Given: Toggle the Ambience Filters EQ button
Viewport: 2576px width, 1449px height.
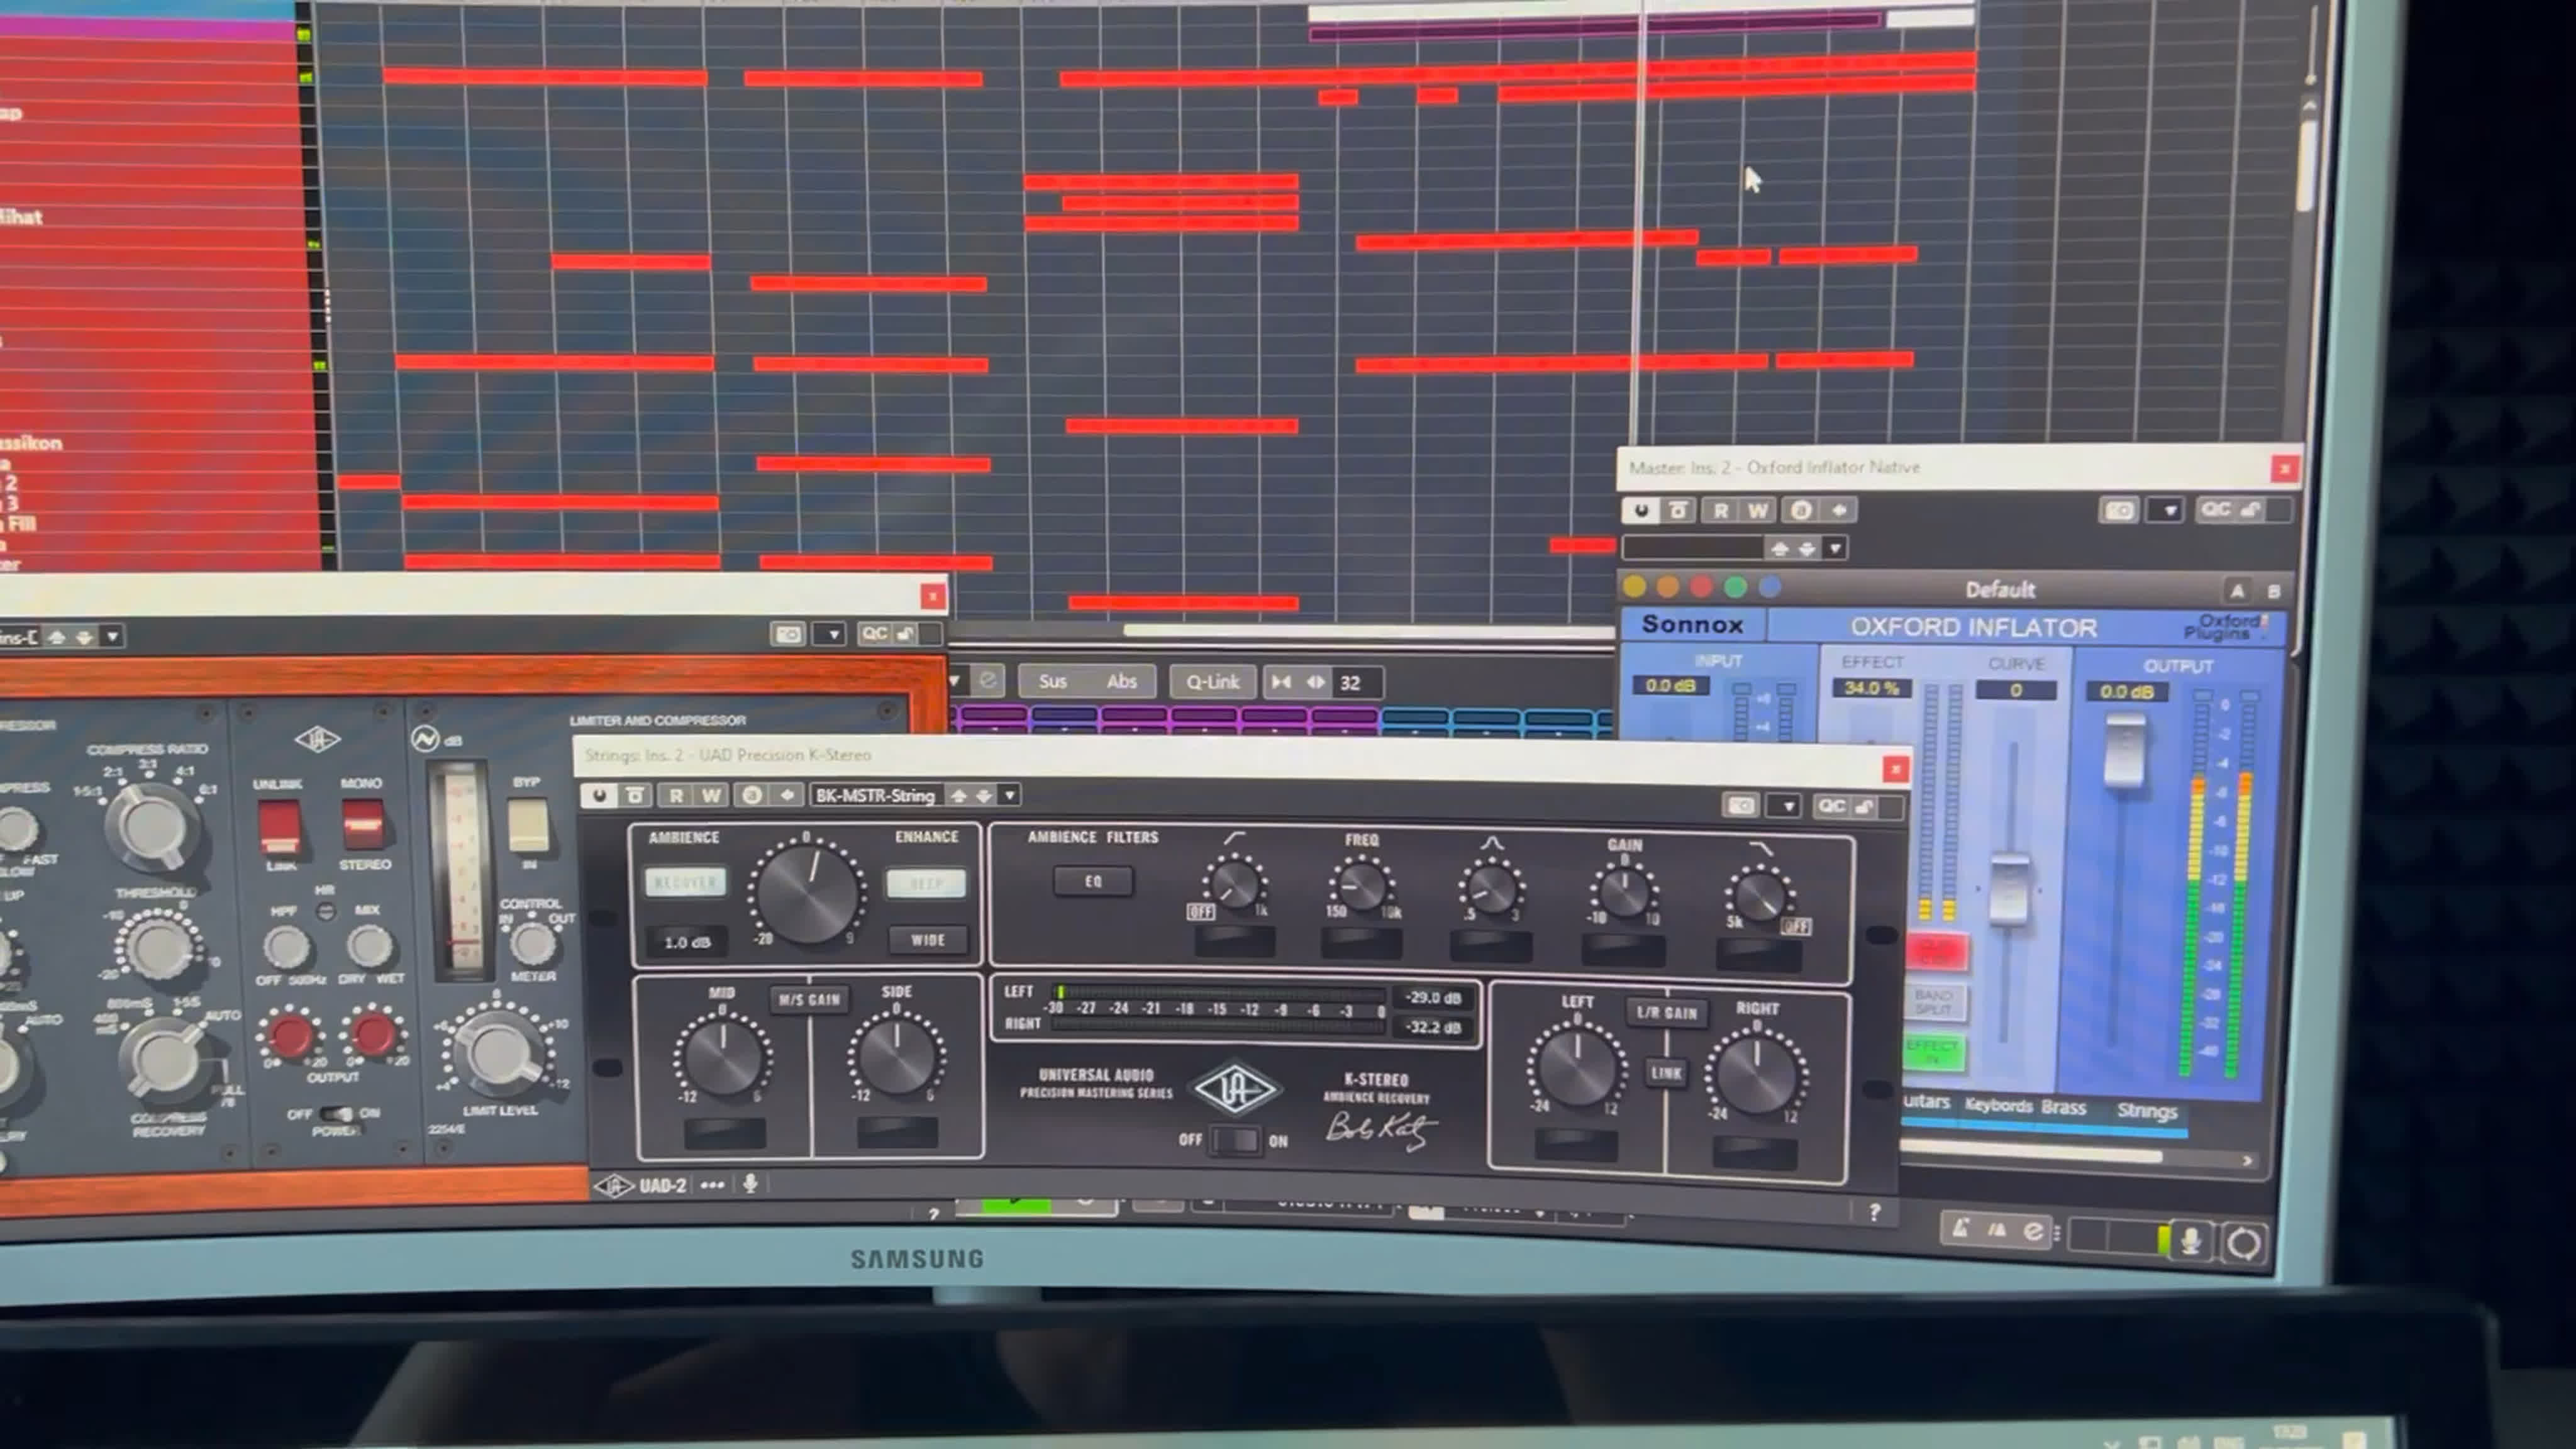Looking at the screenshot, I should coord(1093,881).
